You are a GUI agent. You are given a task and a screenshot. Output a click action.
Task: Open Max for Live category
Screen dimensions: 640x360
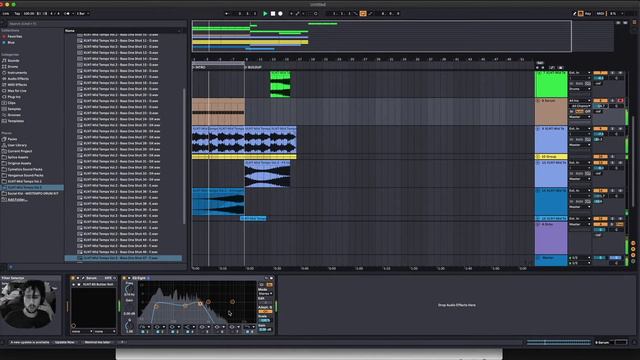[17, 91]
